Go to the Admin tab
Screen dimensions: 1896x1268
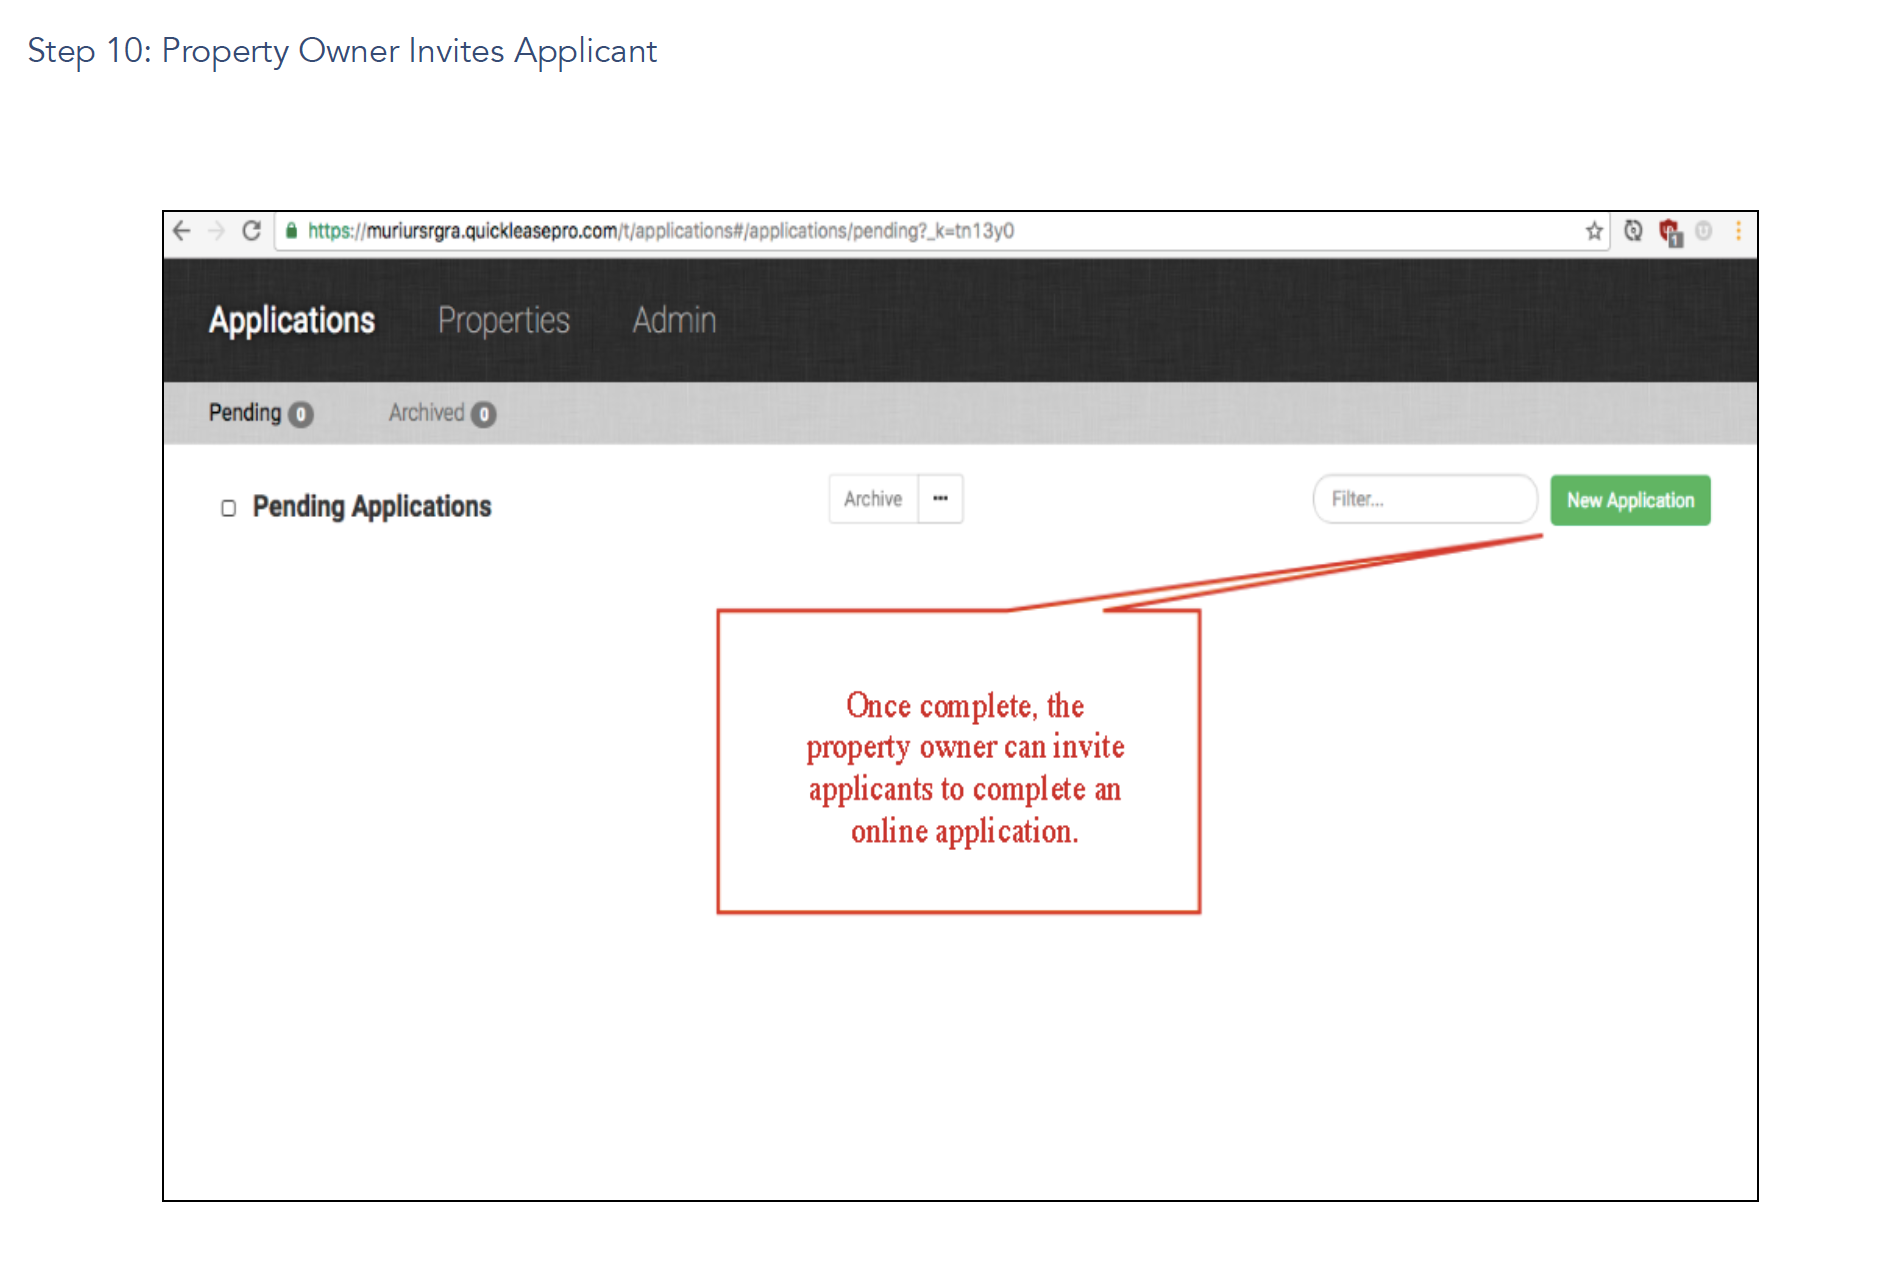pyautogui.click(x=674, y=320)
